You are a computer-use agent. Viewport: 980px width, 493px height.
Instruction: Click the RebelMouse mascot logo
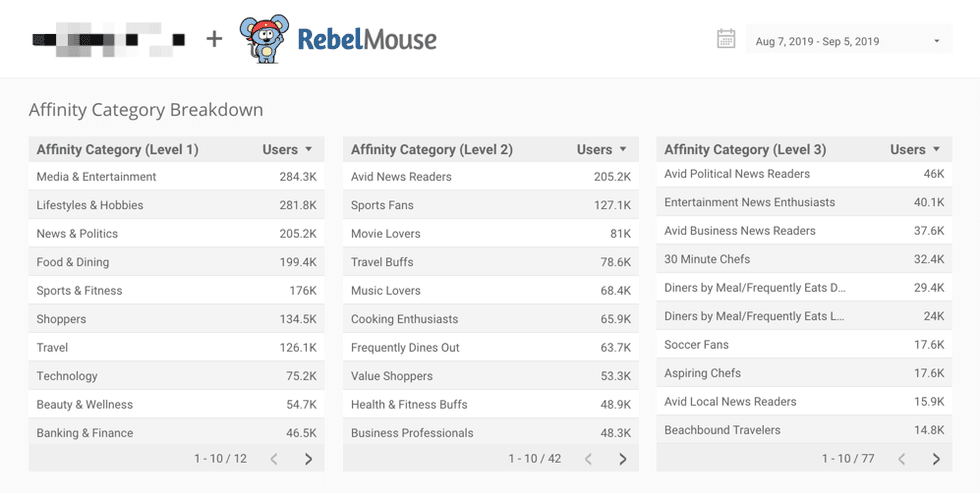click(x=263, y=40)
